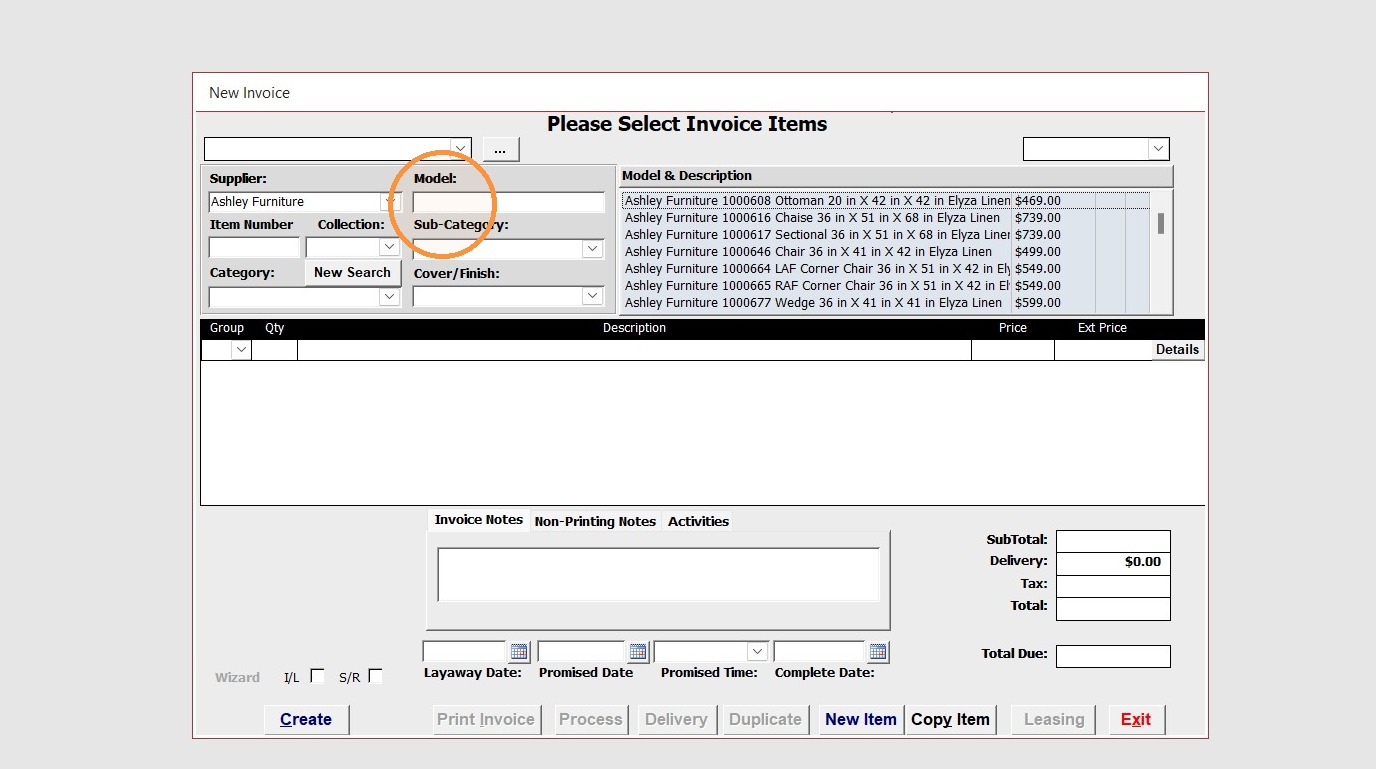Click the Delivery button

point(676,719)
